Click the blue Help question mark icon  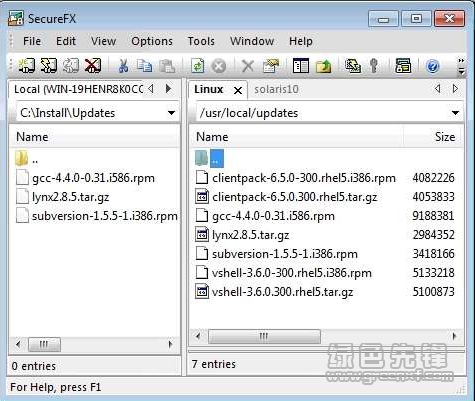tap(432, 66)
